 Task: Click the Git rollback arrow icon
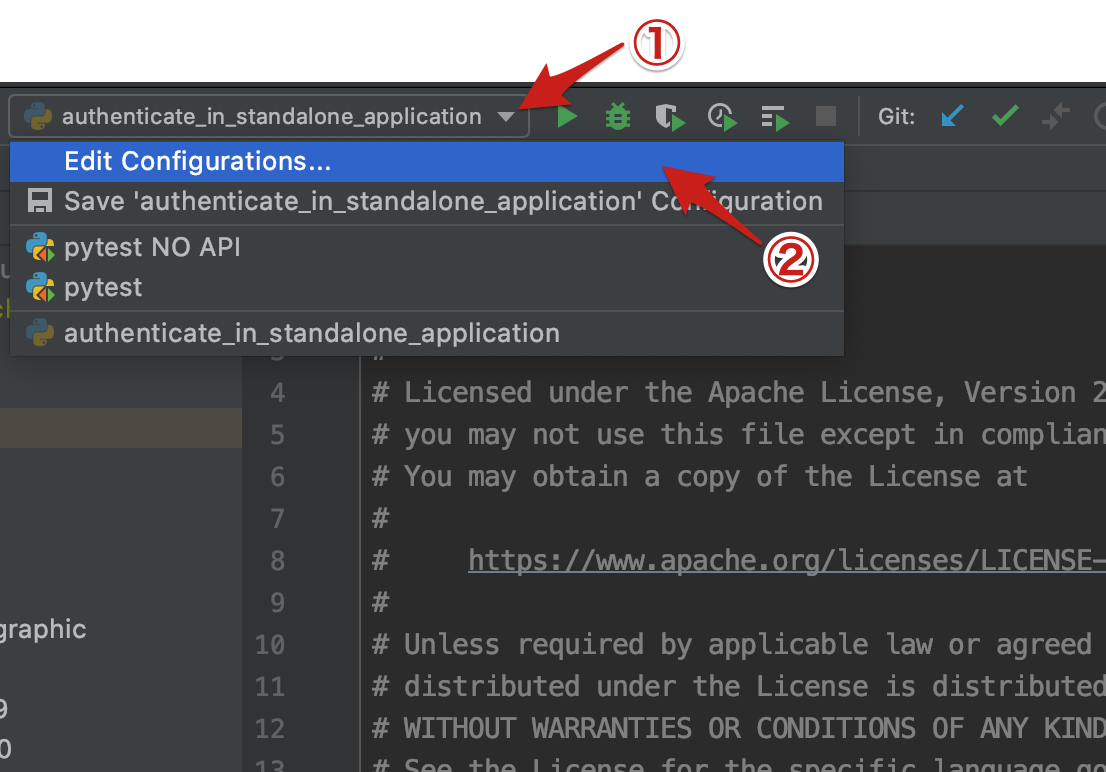1055,116
